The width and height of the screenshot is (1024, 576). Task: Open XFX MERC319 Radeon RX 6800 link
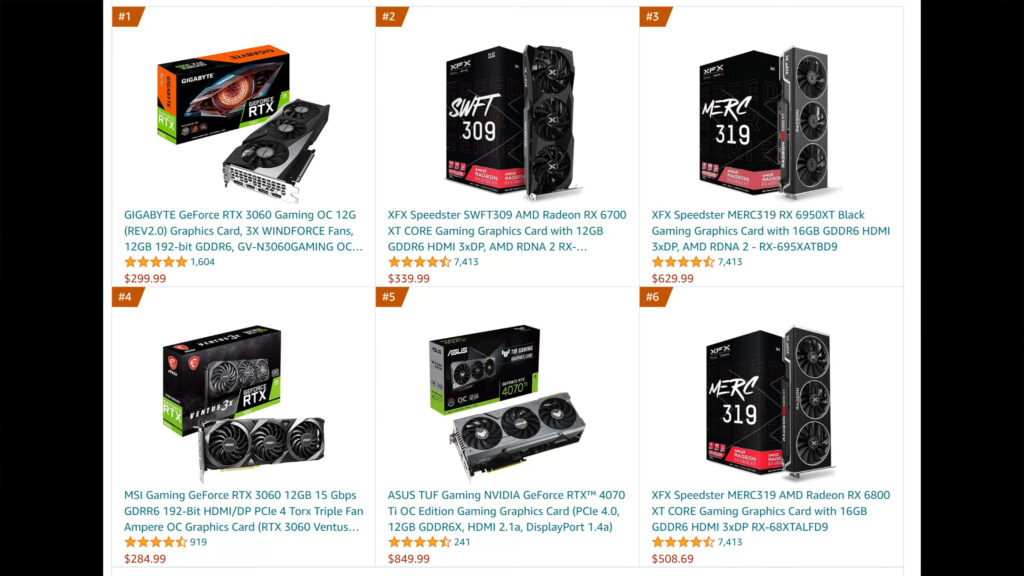[771, 511]
